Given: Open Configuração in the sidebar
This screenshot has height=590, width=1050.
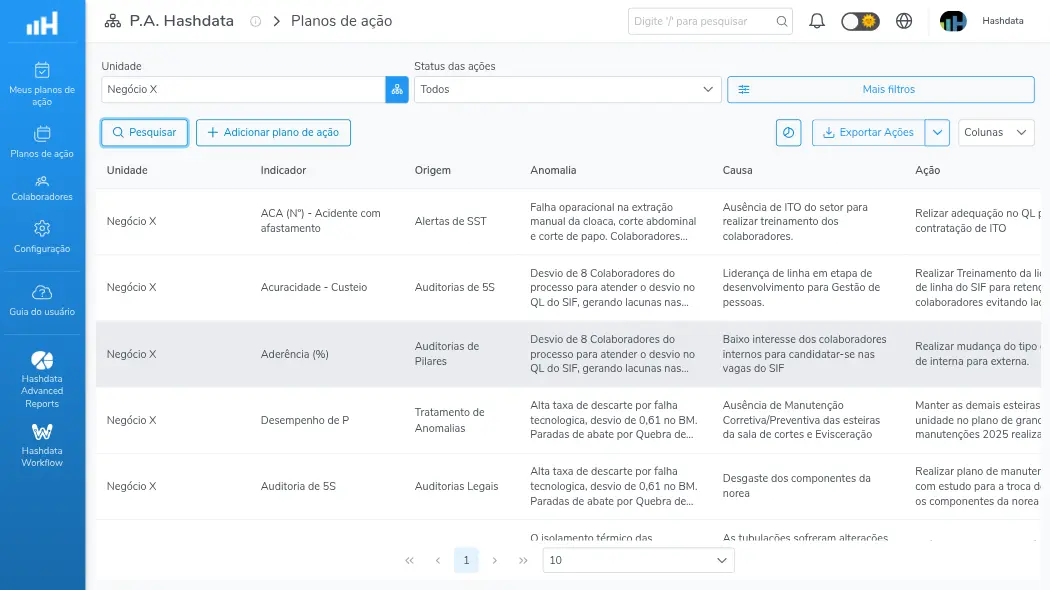Looking at the screenshot, I should coord(42,237).
